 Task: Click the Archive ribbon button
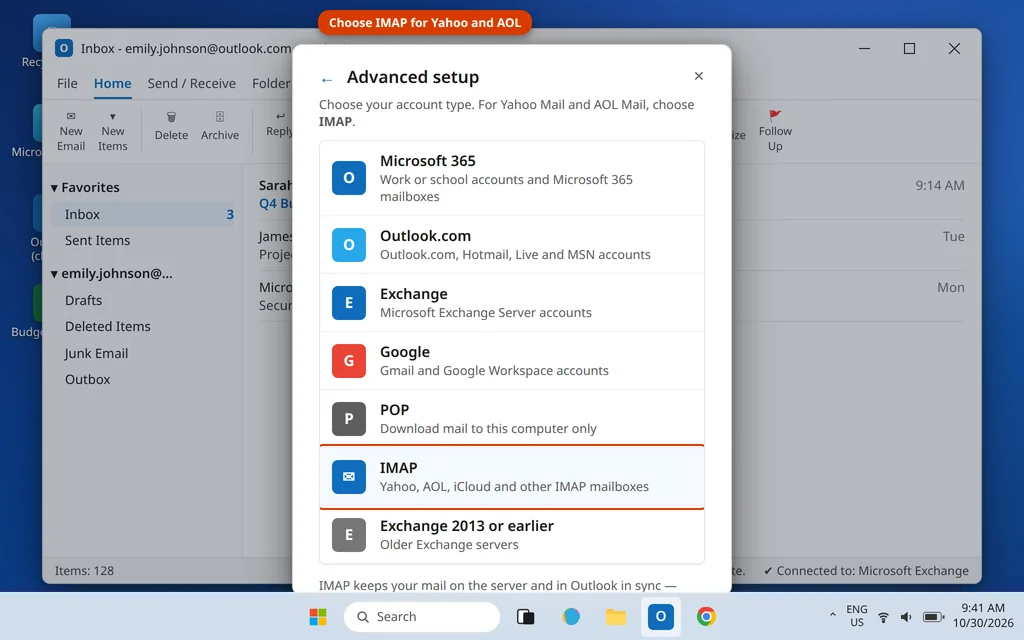pyautogui.click(x=219, y=126)
